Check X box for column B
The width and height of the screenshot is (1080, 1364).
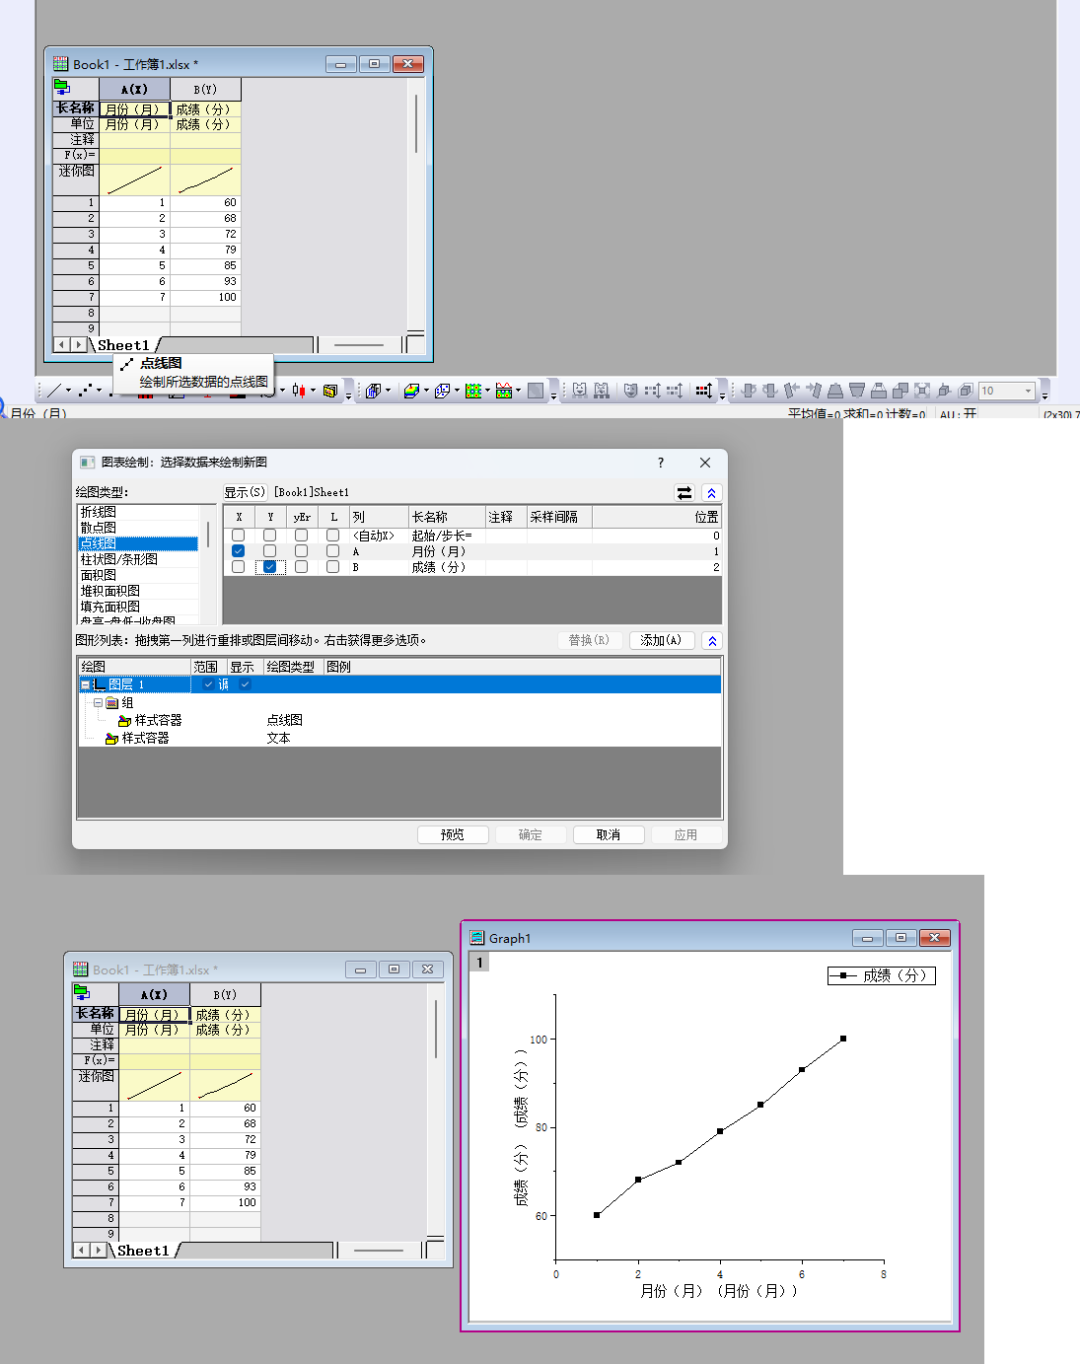(238, 567)
